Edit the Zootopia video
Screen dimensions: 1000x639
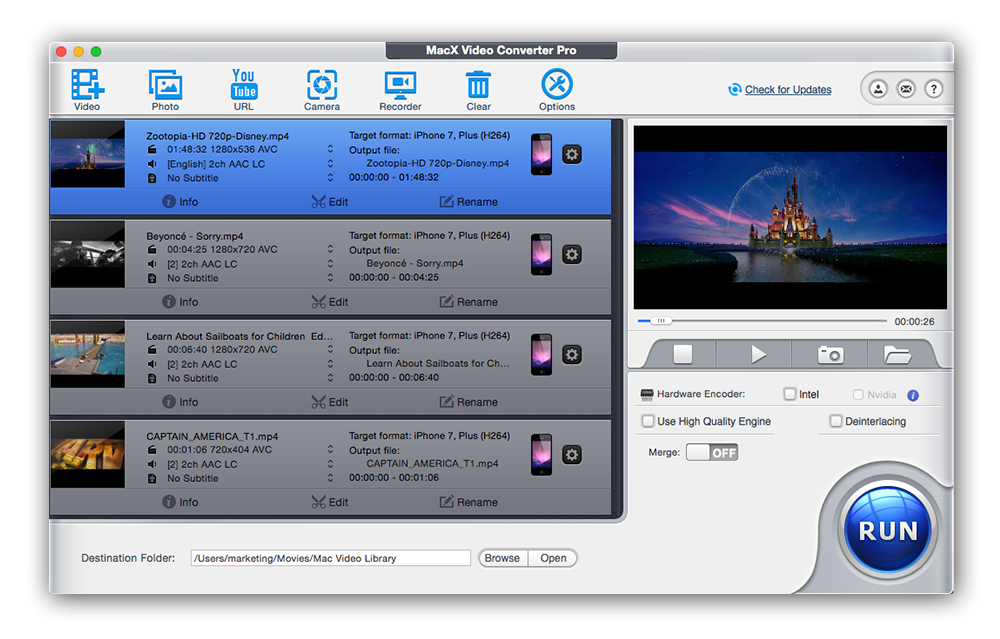point(330,202)
